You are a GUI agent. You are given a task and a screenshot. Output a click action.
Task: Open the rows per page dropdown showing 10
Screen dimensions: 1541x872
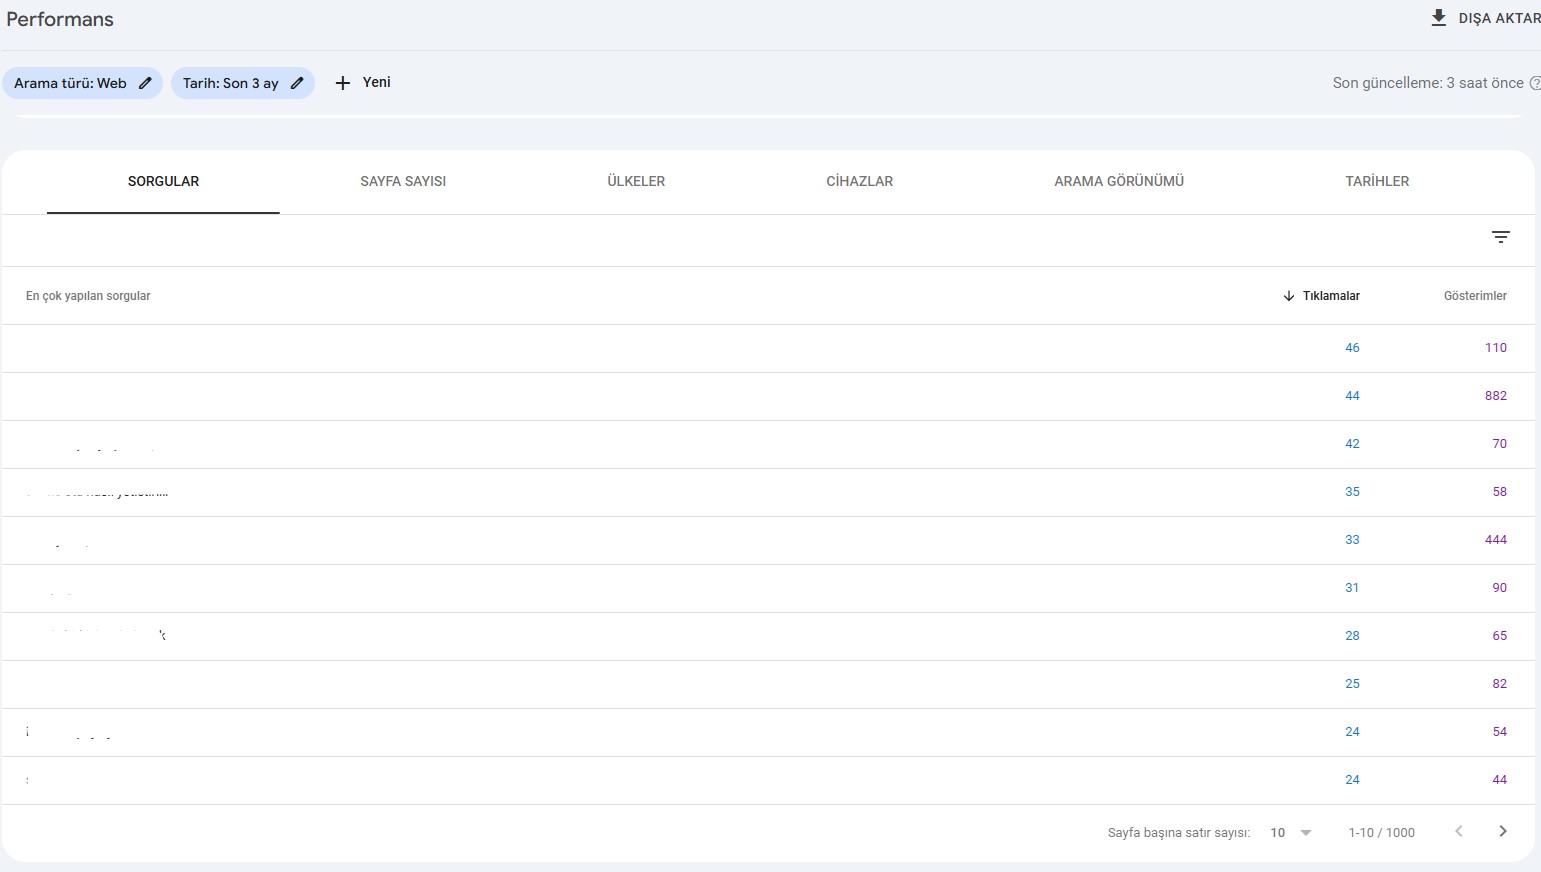(x=1291, y=832)
